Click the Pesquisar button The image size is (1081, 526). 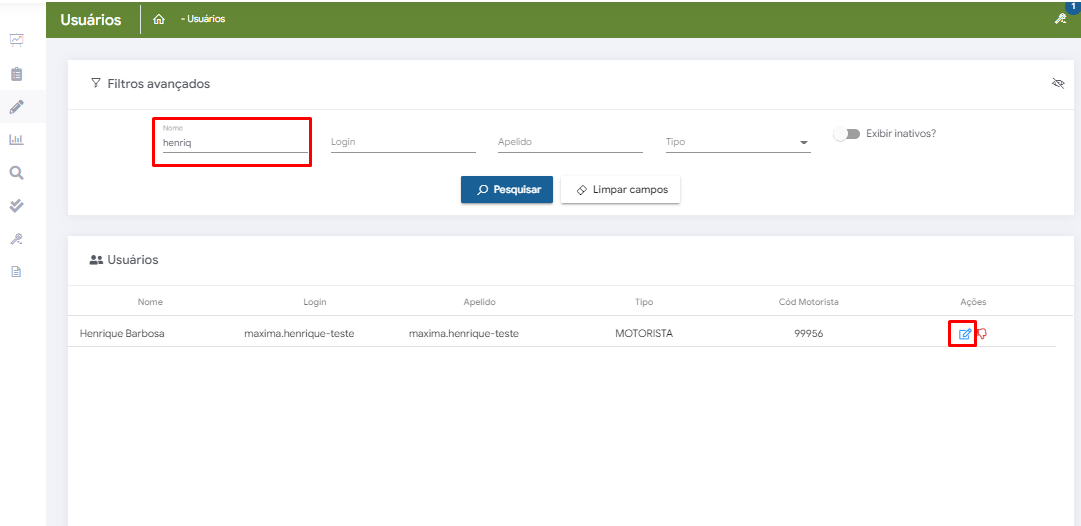coord(506,190)
